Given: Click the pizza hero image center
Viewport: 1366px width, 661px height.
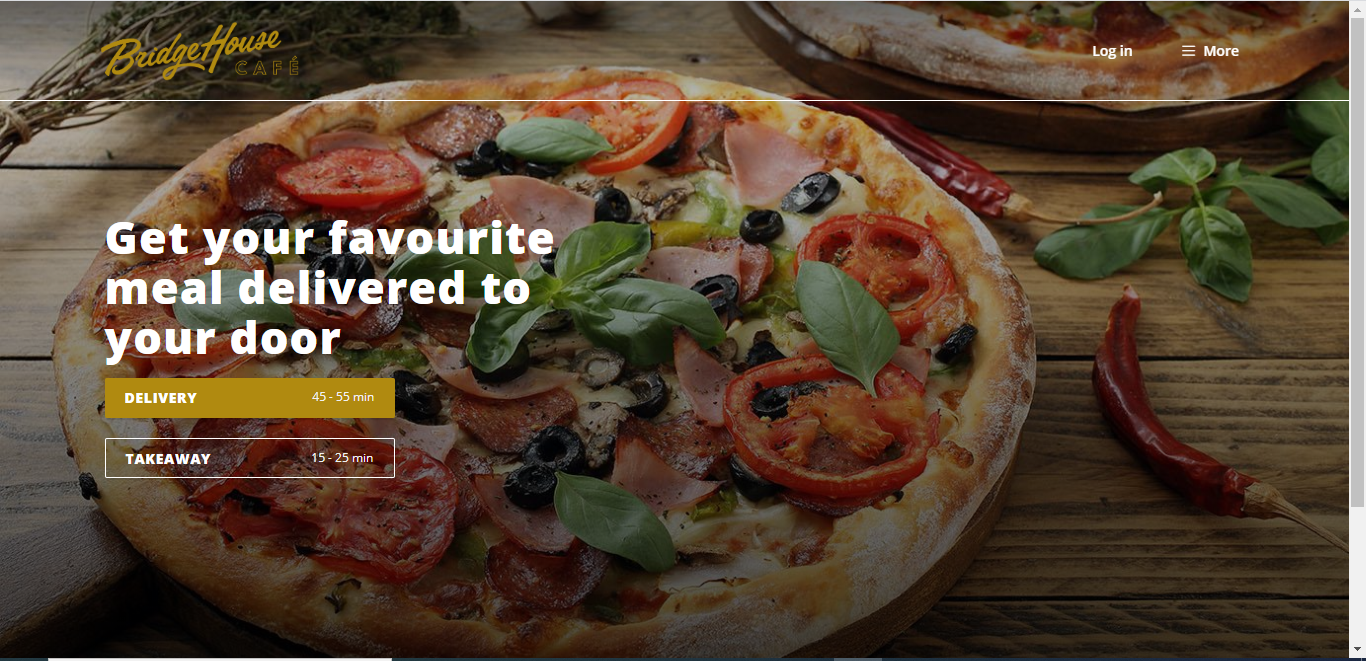Looking at the screenshot, I should [545, 360].
